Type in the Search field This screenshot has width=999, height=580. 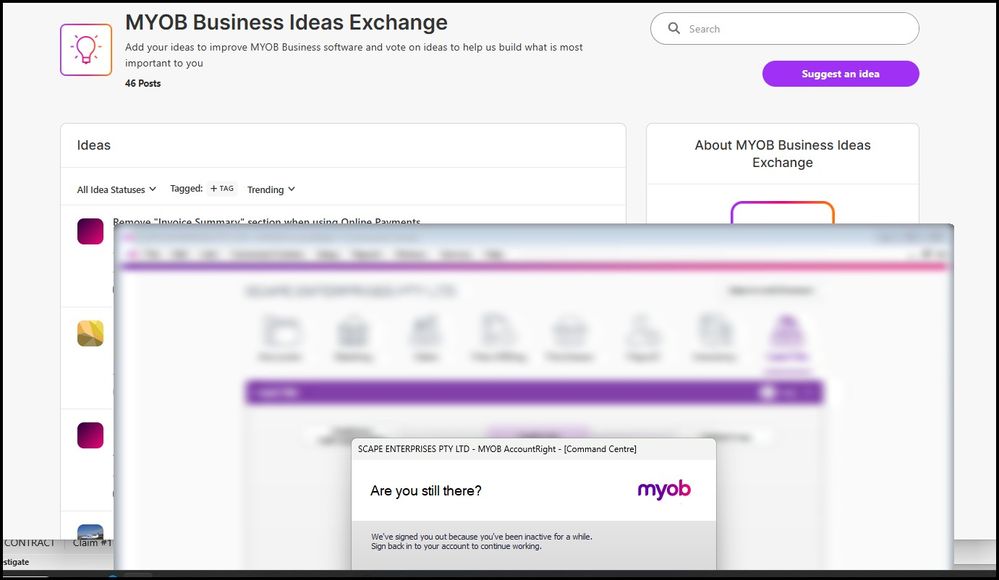795,29
